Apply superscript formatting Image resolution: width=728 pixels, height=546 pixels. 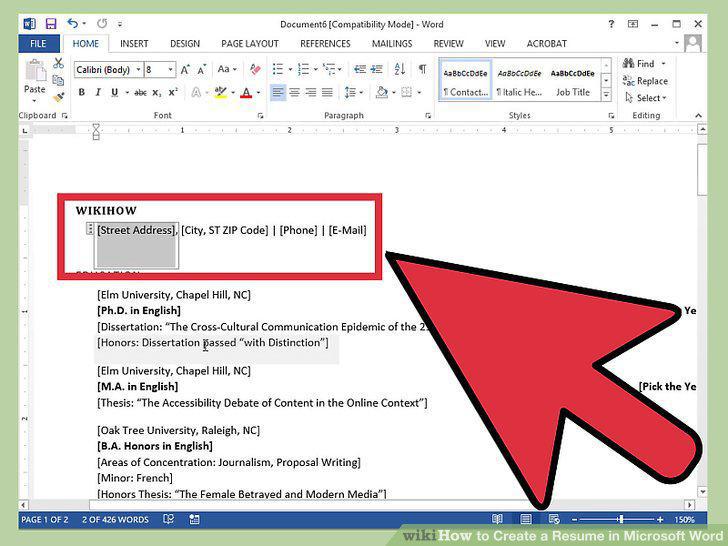[x=173, y=92]
